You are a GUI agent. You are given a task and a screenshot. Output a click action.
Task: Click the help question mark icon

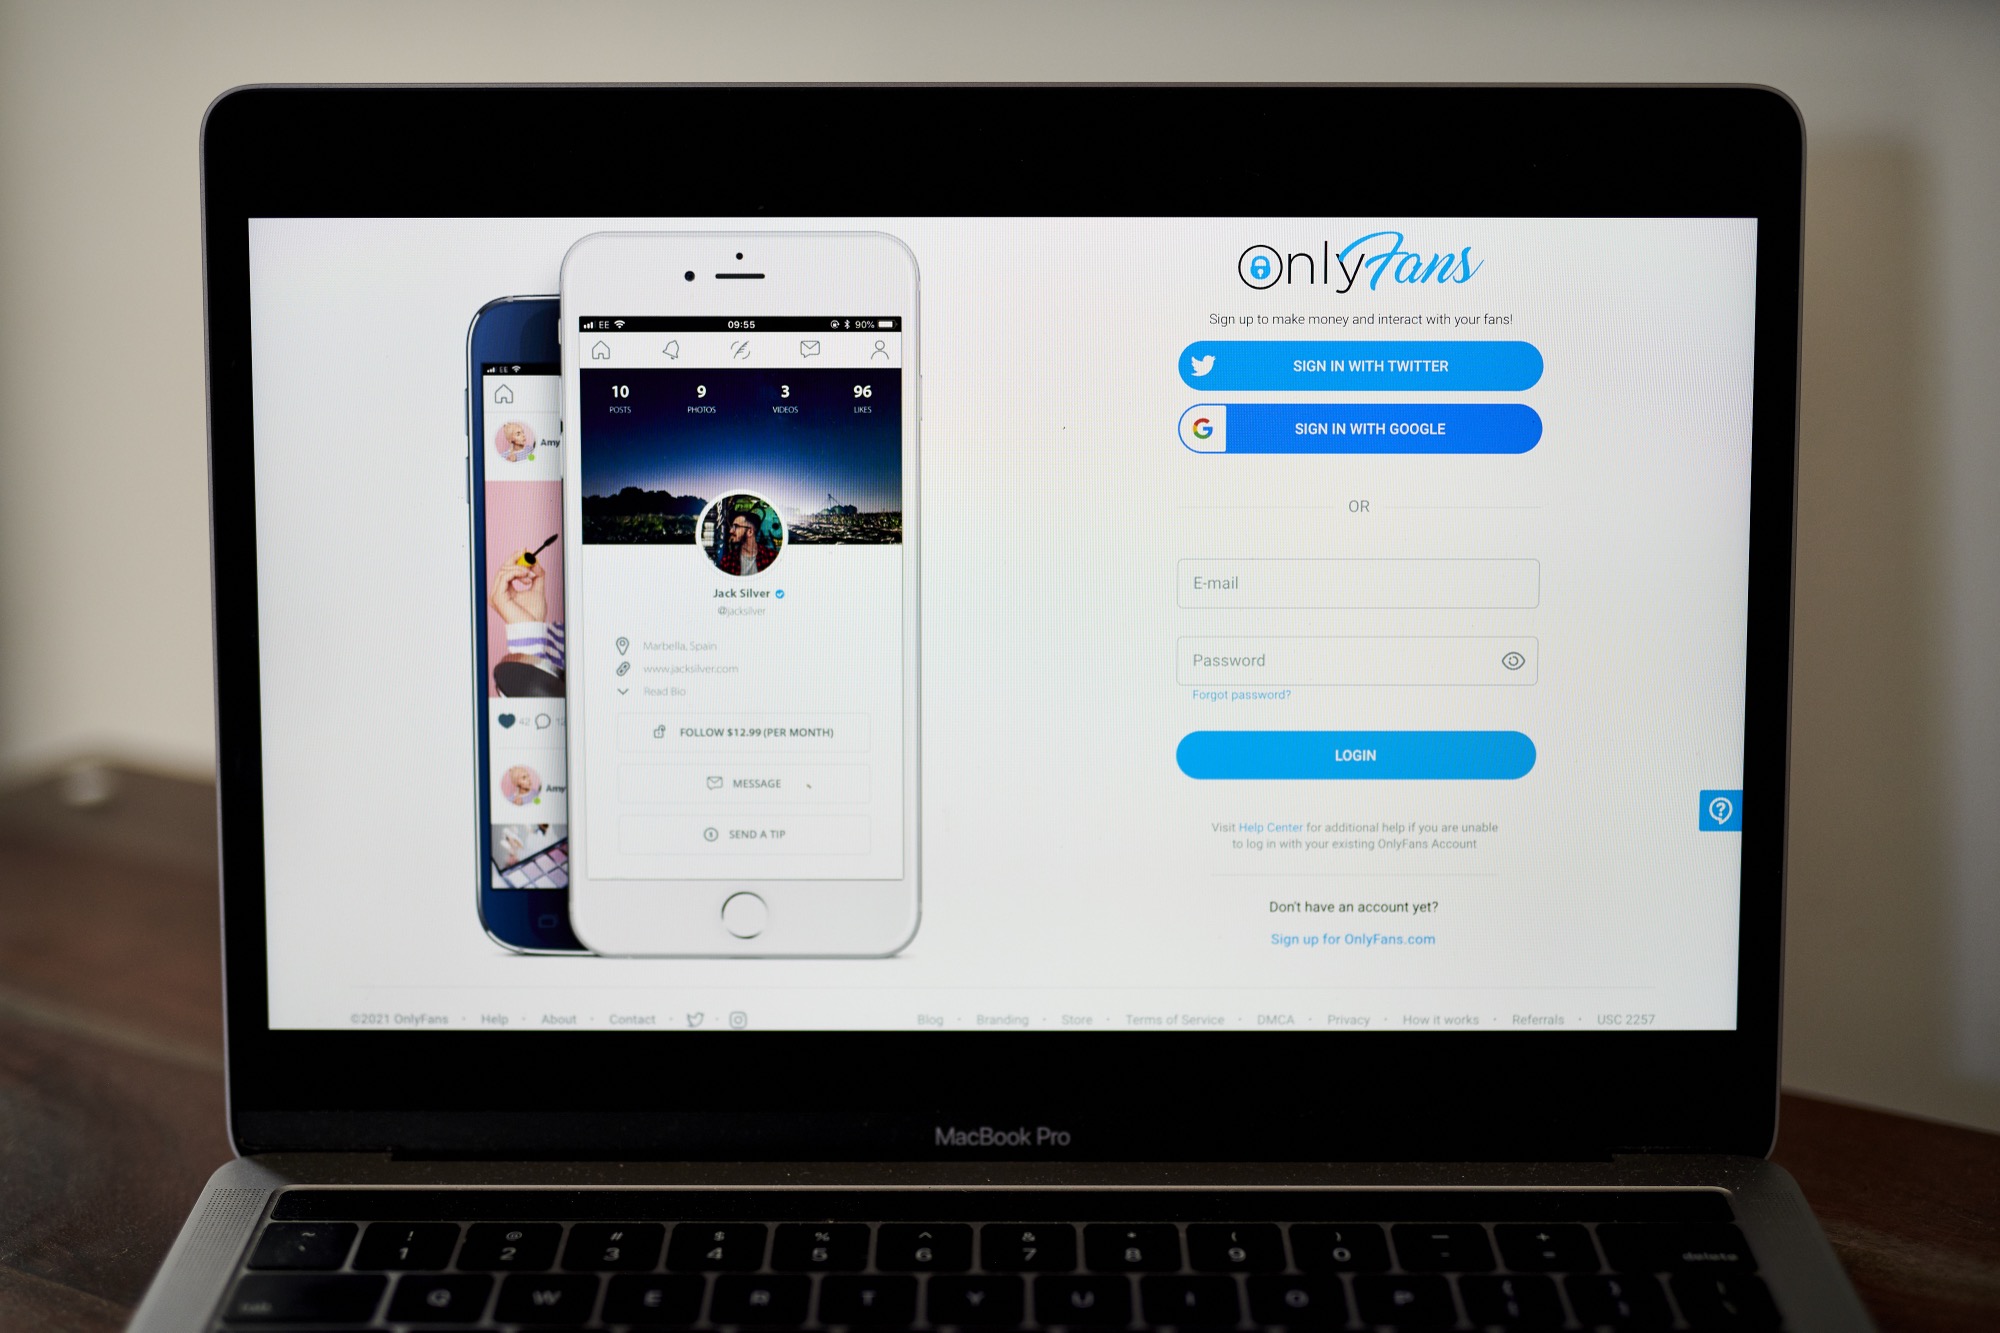(1717, 809)
